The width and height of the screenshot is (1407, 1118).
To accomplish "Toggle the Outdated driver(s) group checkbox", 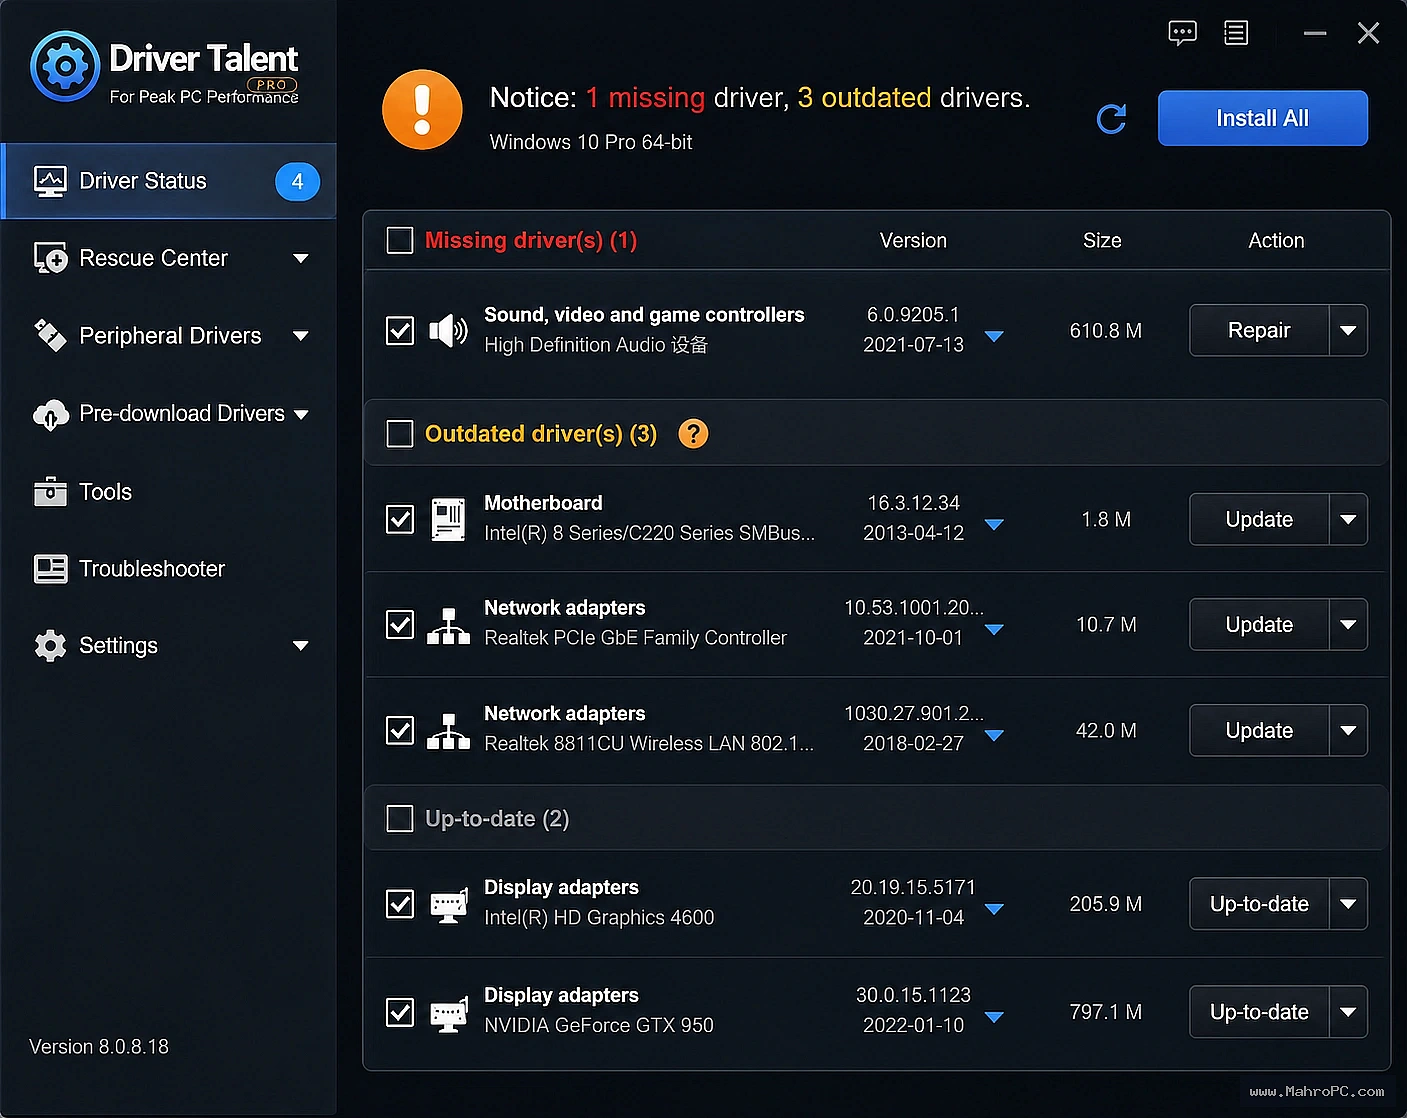I will coord(400,434).
